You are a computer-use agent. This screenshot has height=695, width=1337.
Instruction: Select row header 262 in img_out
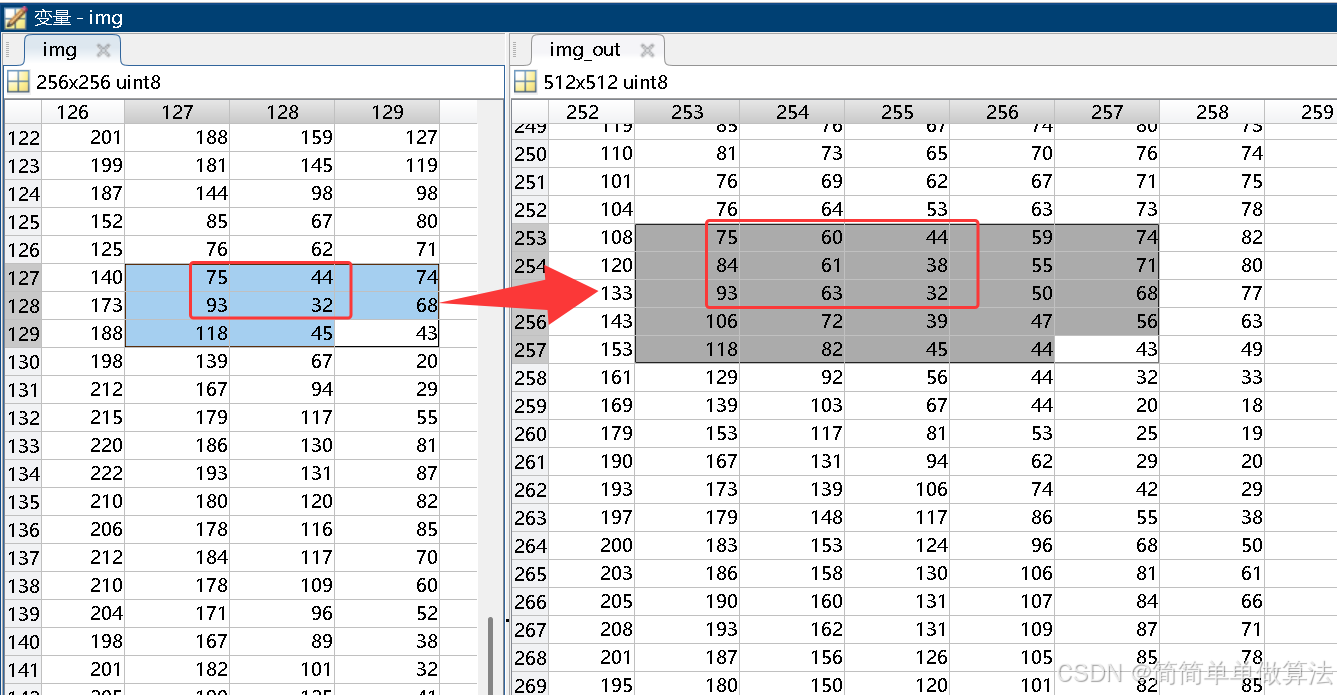(x=530, y=489)
